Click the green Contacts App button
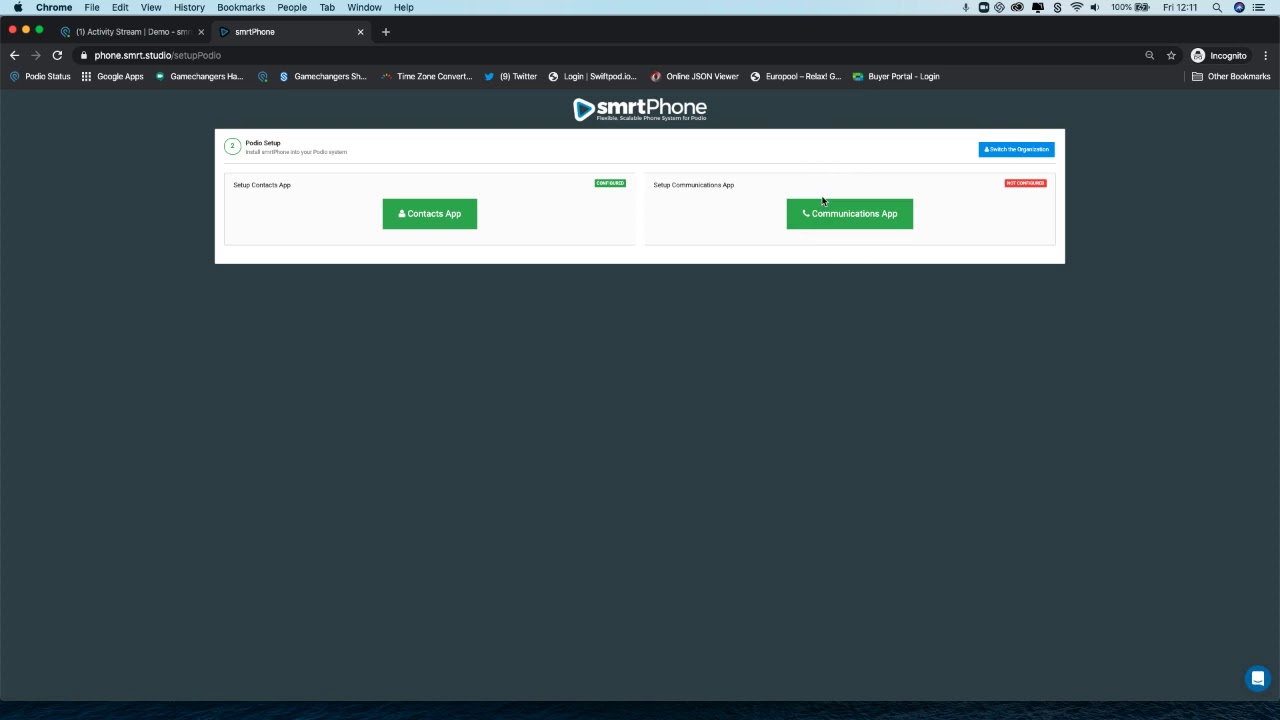 point(429,214)
